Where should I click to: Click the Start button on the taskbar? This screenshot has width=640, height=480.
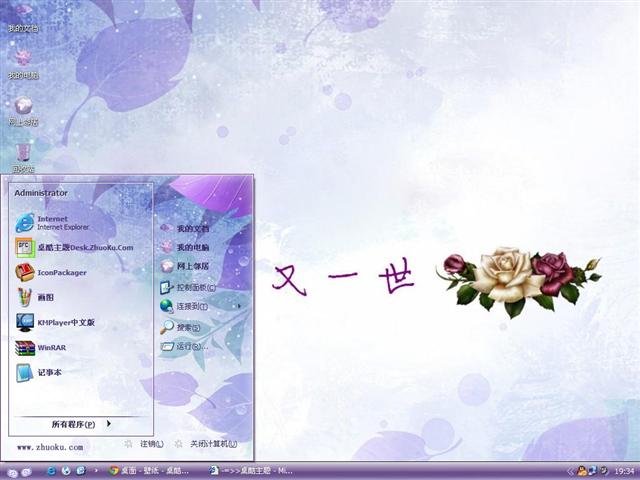coord(19,472)
